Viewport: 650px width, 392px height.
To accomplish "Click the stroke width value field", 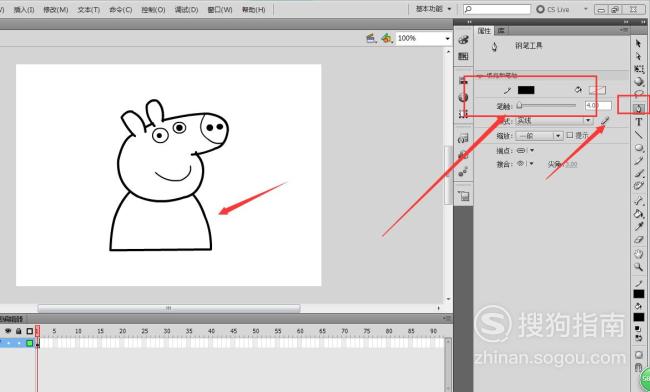I will click(x=598, y=106).
